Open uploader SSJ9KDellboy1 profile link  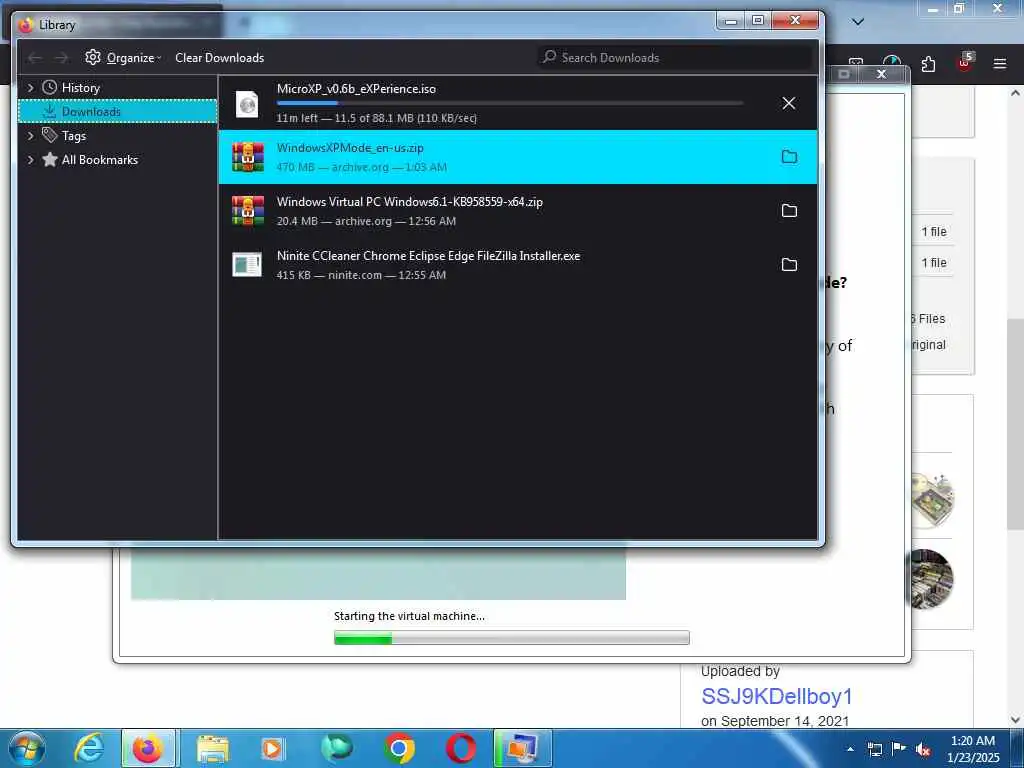point(776,696)
